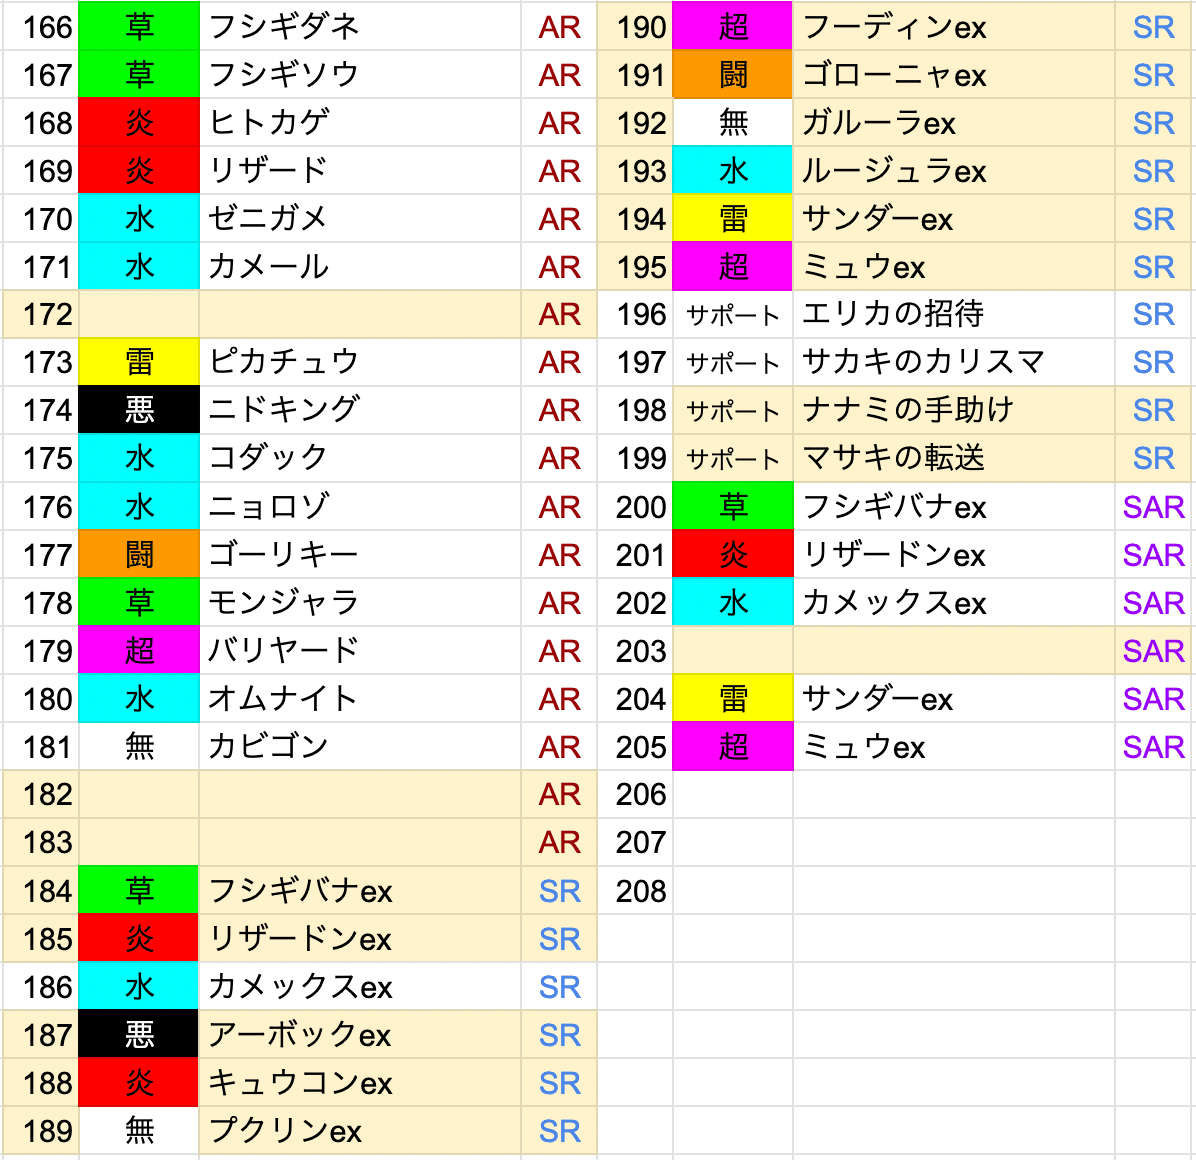Screen dimensions: 1196x1160
Task: Click the エリカの招待 cell
Action: tap(953, 314)
